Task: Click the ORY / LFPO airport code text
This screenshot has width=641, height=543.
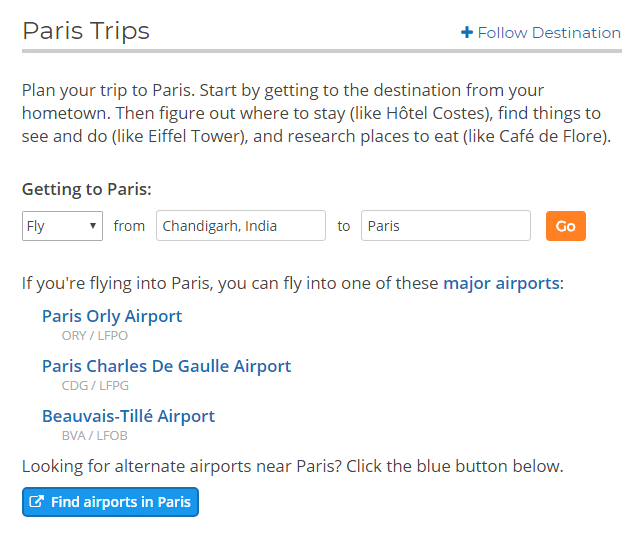Action: [95, 336]
